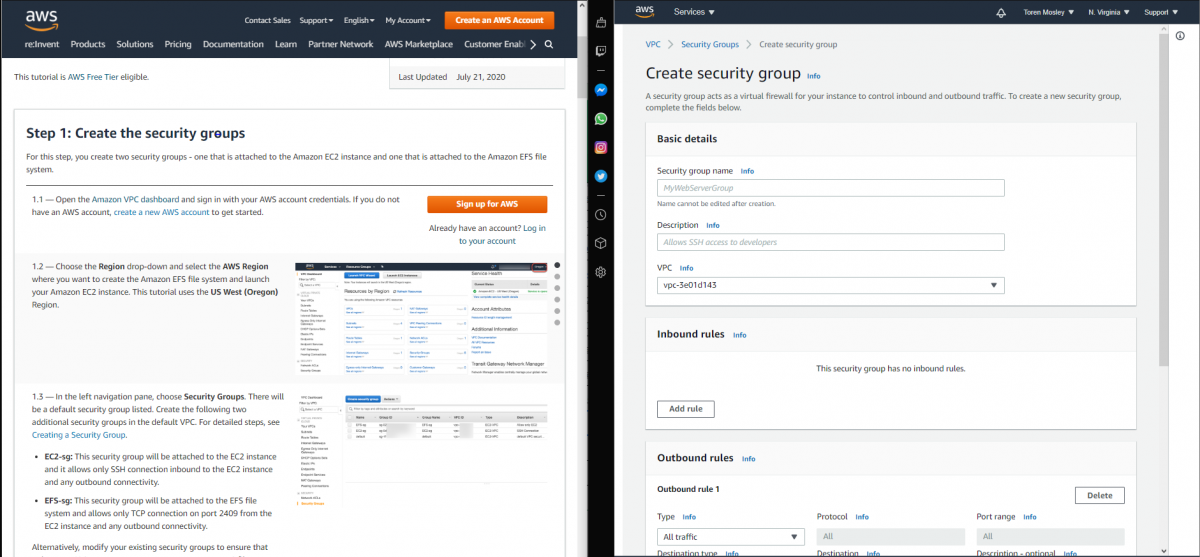Open the English language dropdown
The height and width of the screenshot is (557, 1200).
point(359,20)
